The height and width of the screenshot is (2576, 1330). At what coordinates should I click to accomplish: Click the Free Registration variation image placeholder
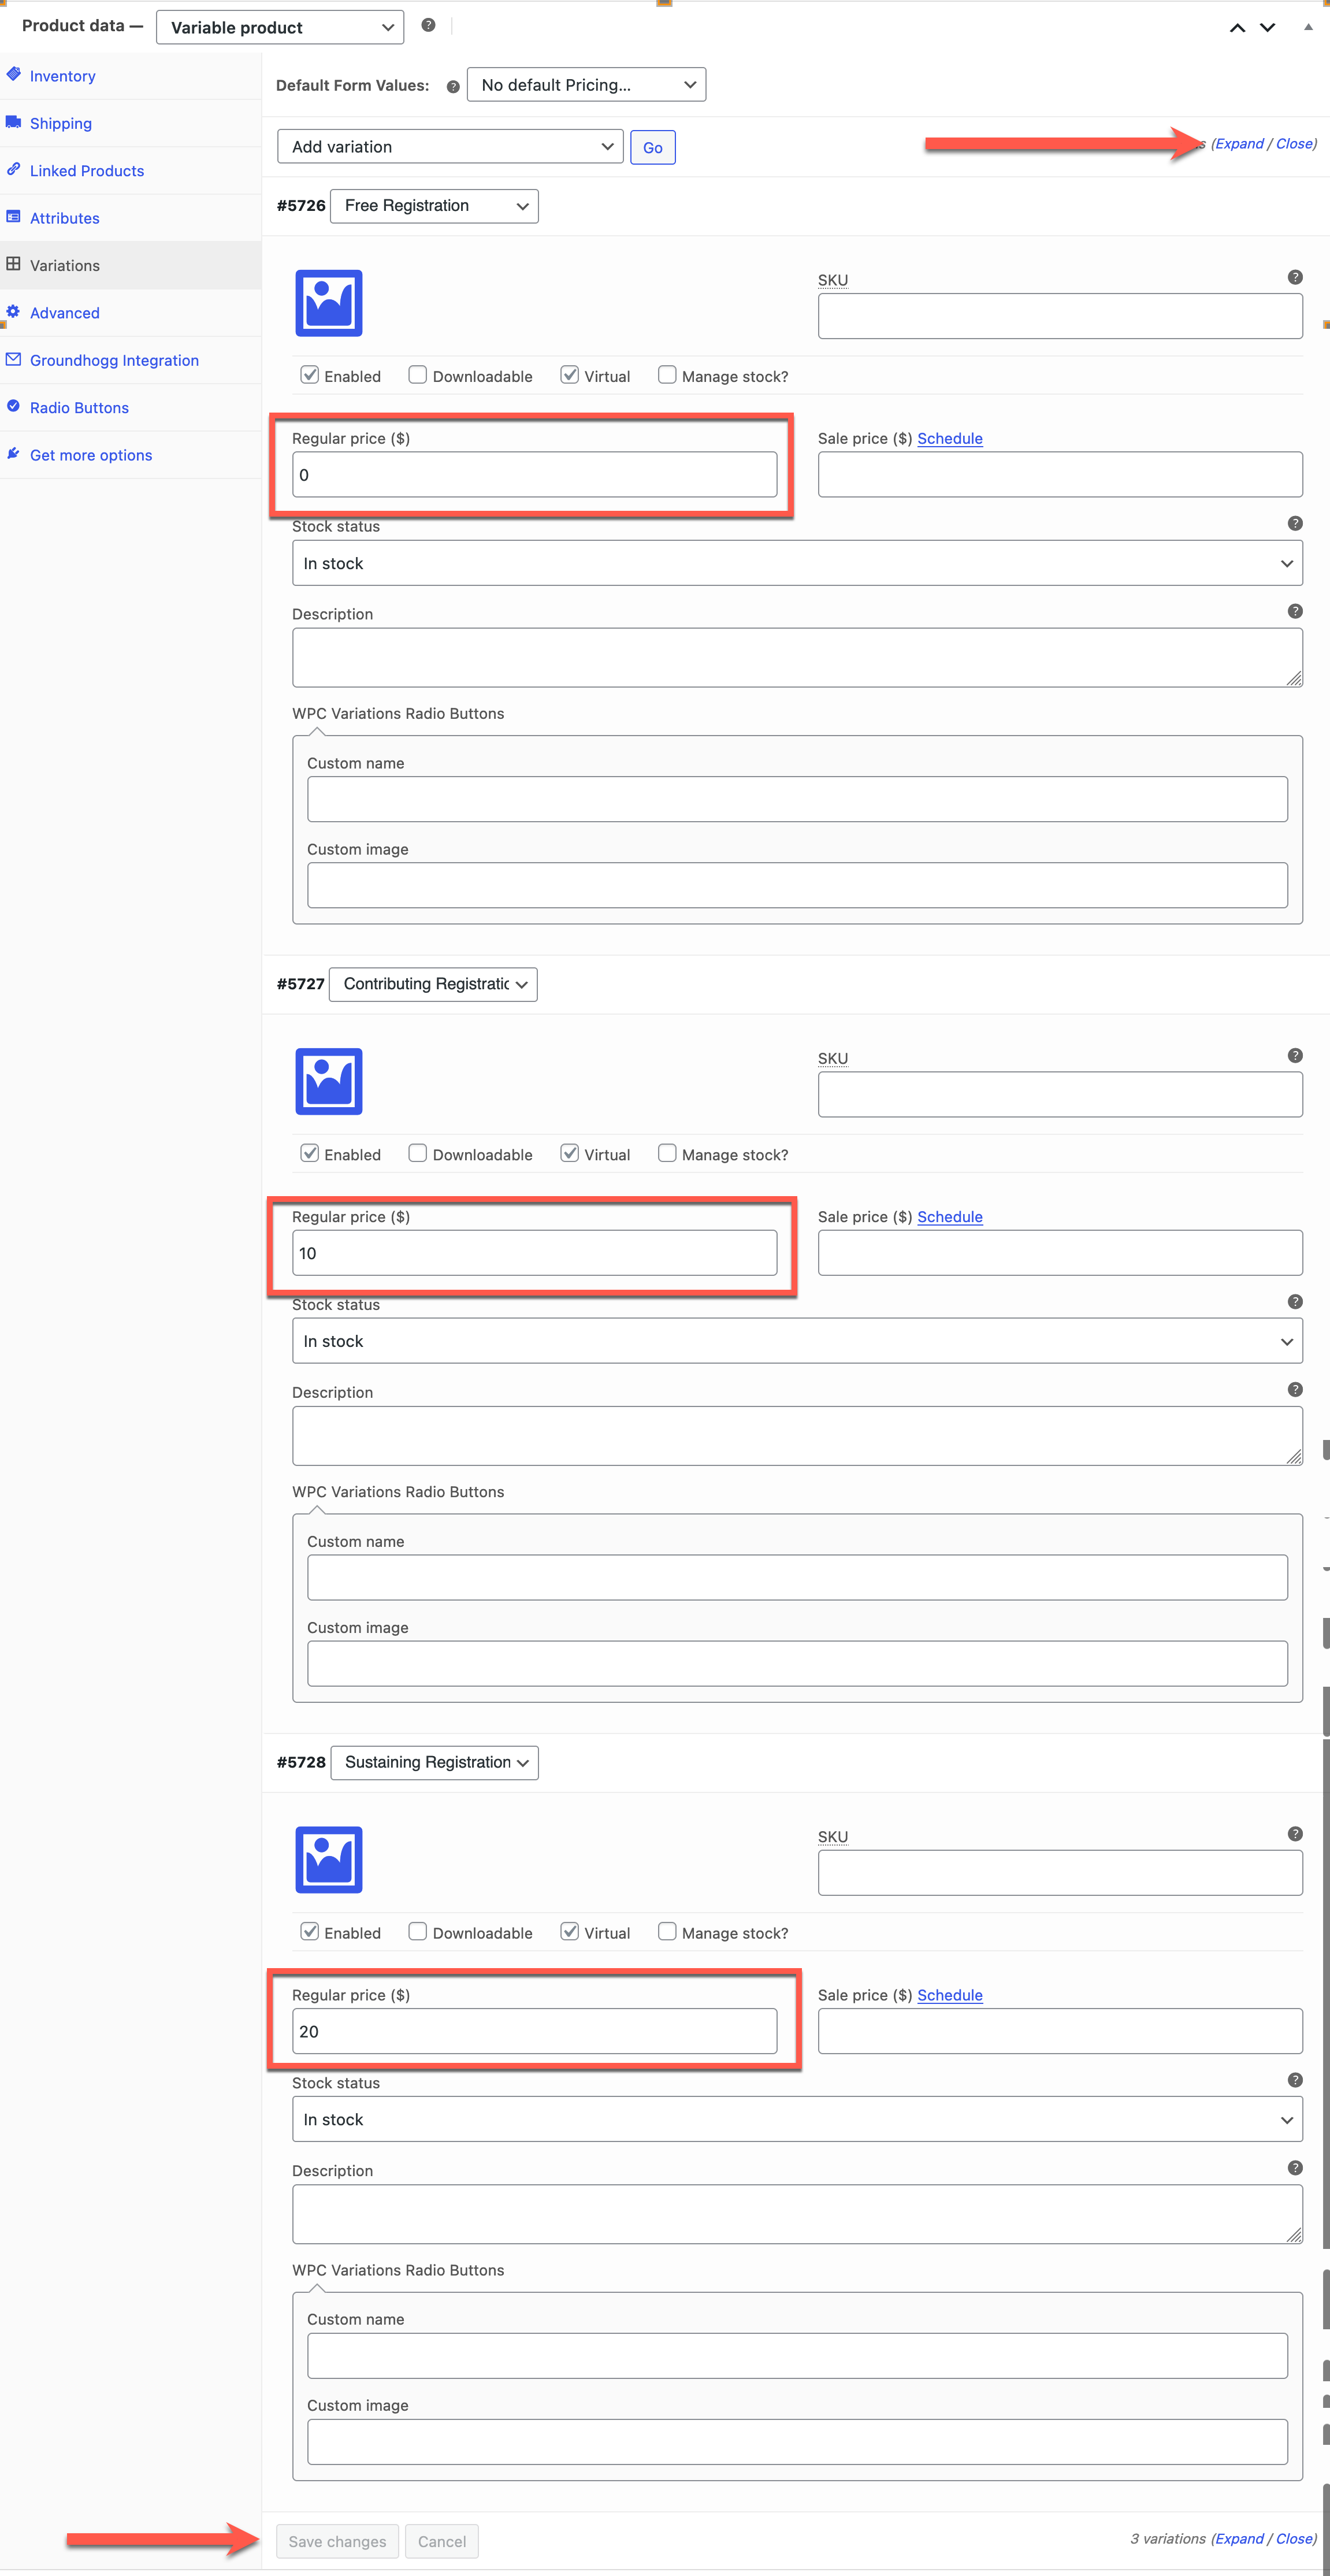[328, 303]
